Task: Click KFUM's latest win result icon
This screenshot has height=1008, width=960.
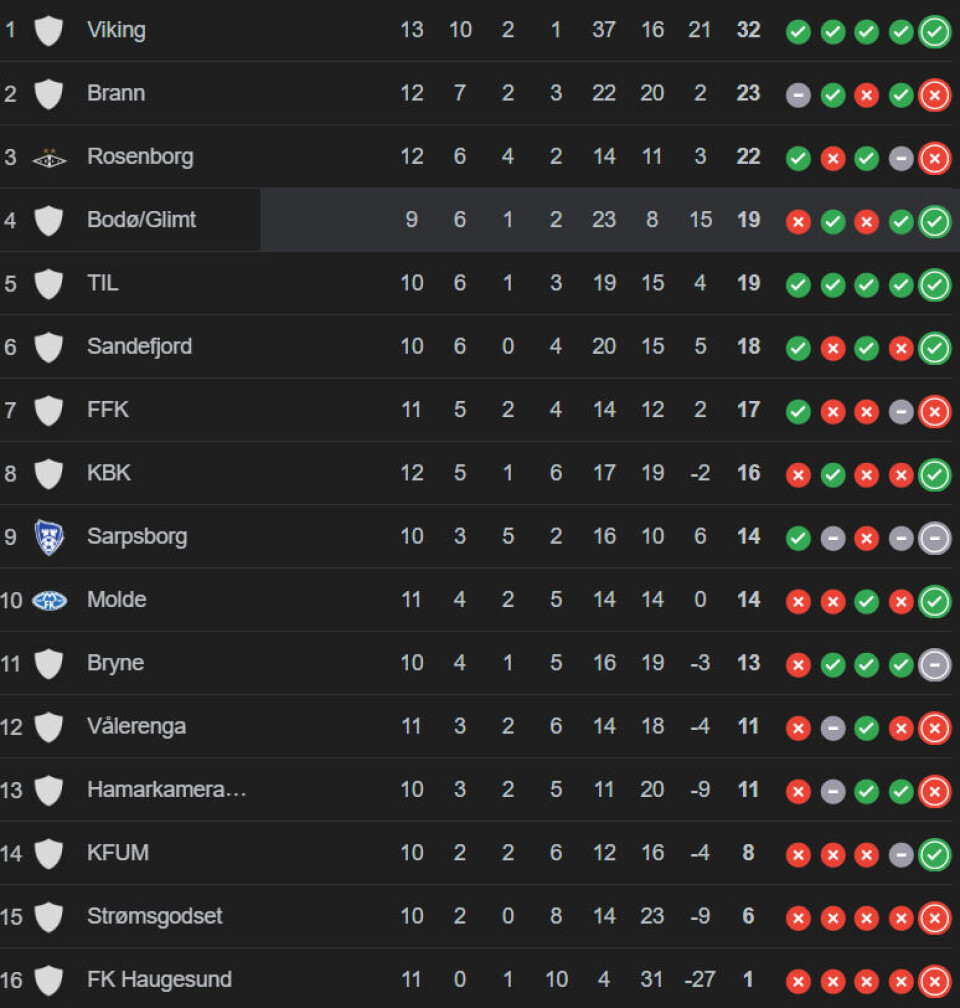Action: tap(935, 854)
